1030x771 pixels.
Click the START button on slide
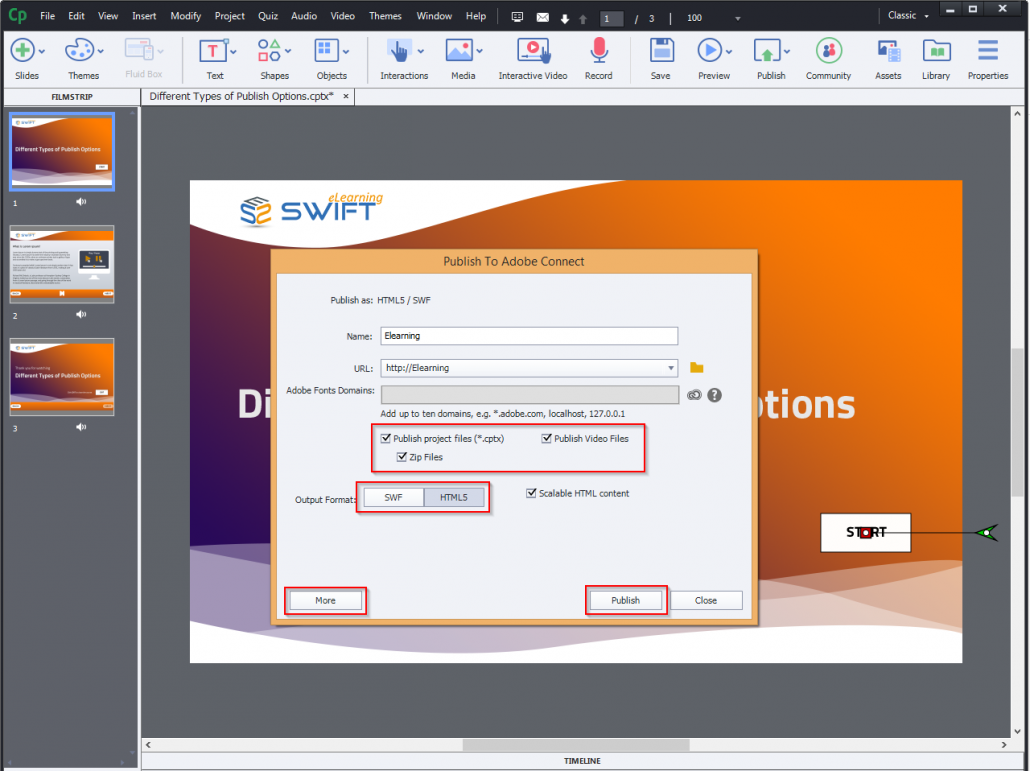point(866,533)
